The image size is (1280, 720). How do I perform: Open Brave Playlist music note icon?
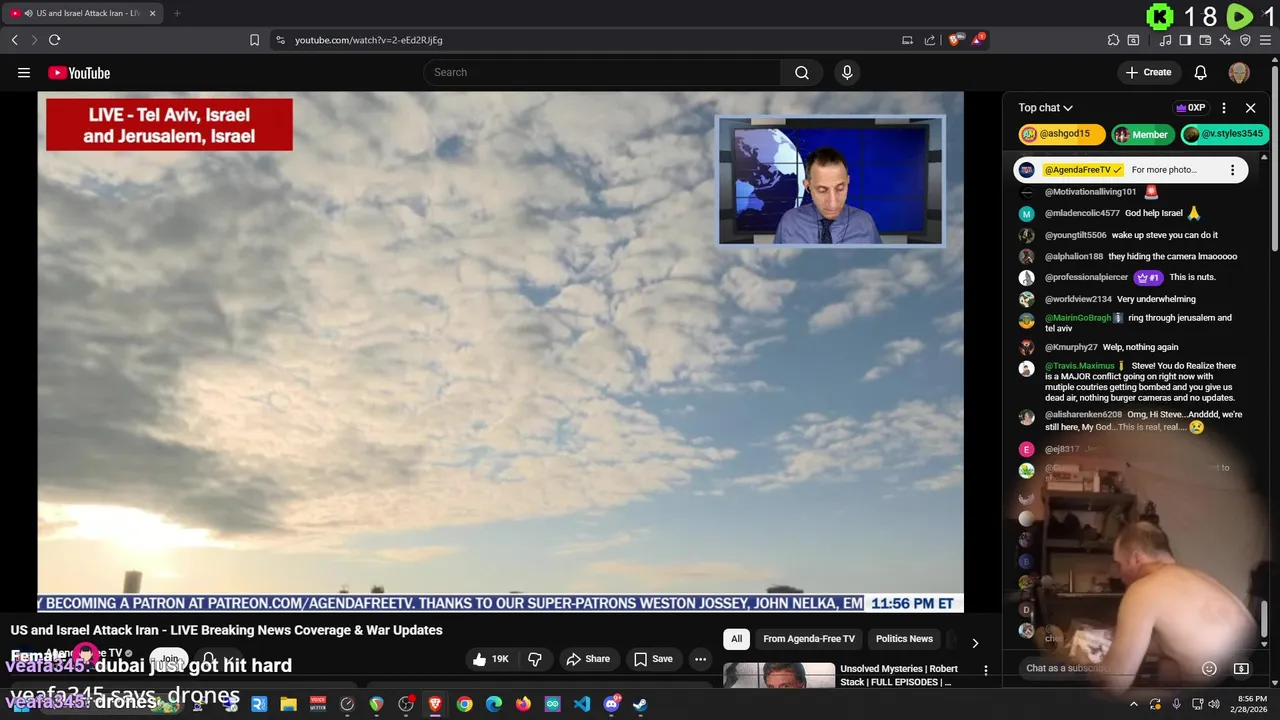[x=1166, y=40]
